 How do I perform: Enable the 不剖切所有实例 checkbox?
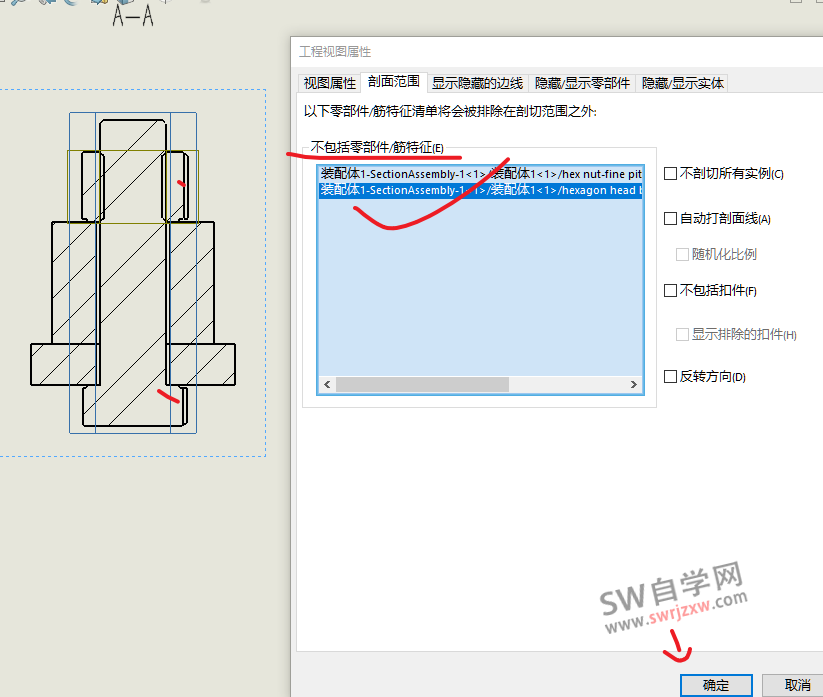[x=671, y=173]
